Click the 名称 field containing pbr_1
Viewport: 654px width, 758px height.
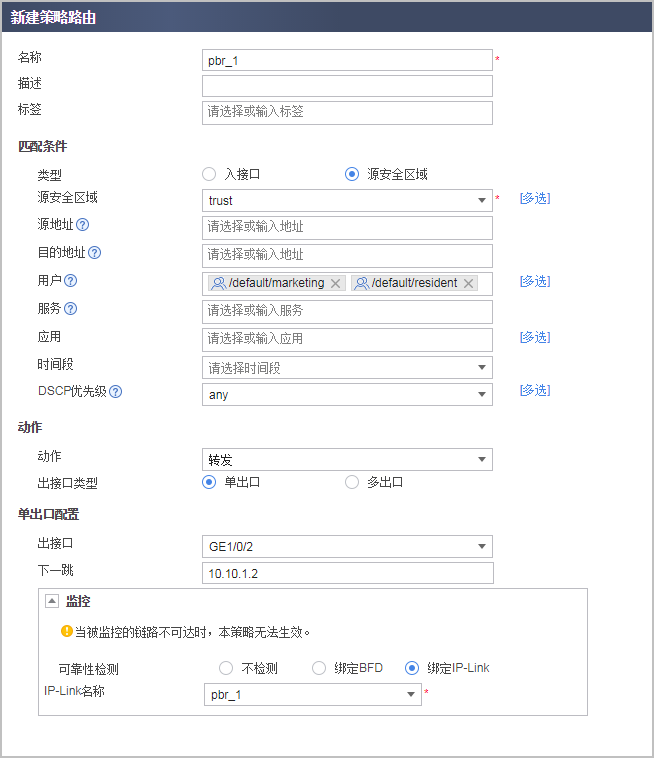coord(347,60)
